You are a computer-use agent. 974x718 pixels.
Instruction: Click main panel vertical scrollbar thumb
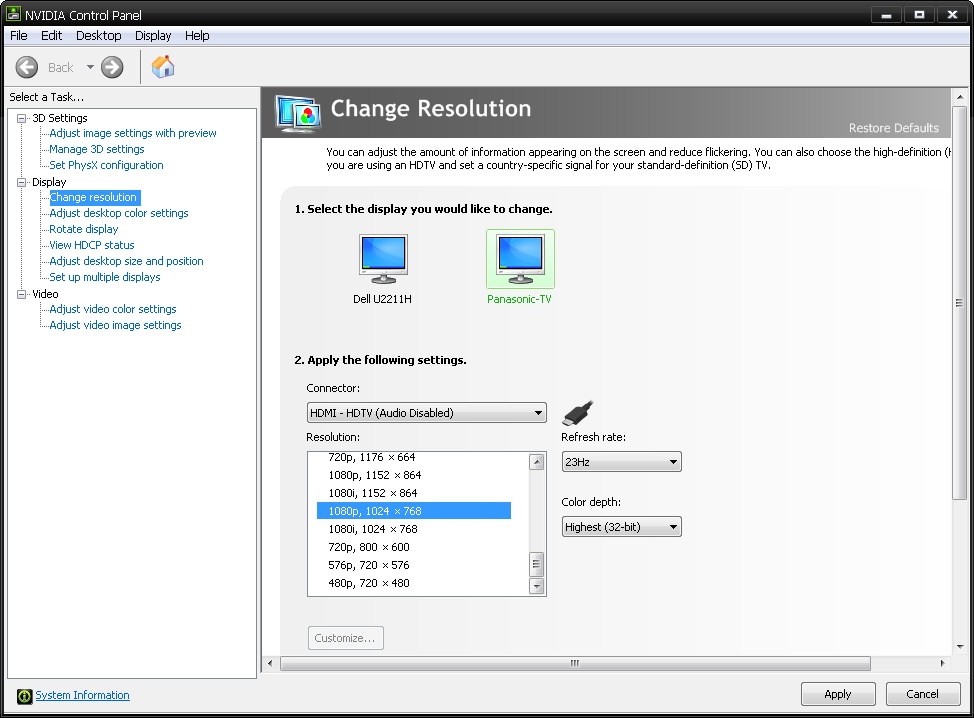coord(960,302)
